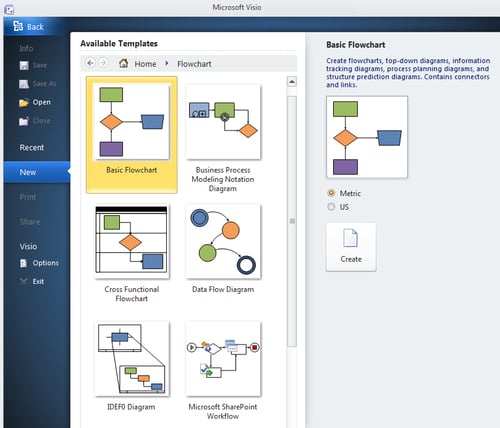Go back with the left arrow navigation icon
The height and width of the screenshot is (428, 500).
pyautogui.click(x=90, y=63)
